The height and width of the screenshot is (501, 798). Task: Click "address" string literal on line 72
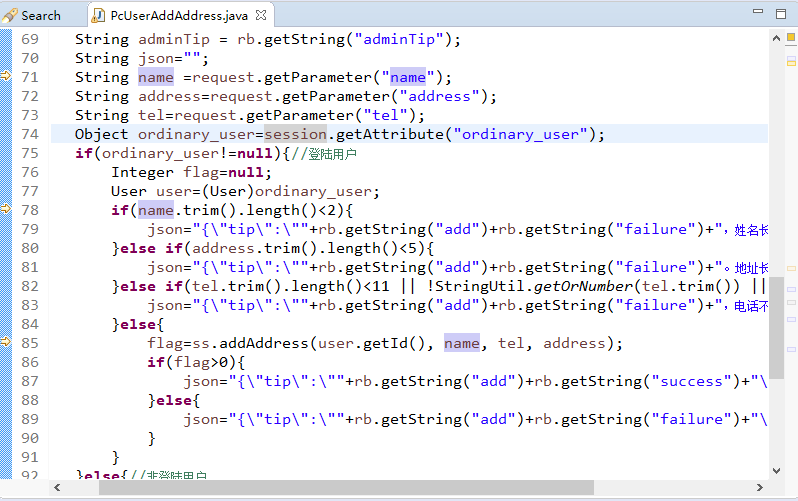pos(440,96)
